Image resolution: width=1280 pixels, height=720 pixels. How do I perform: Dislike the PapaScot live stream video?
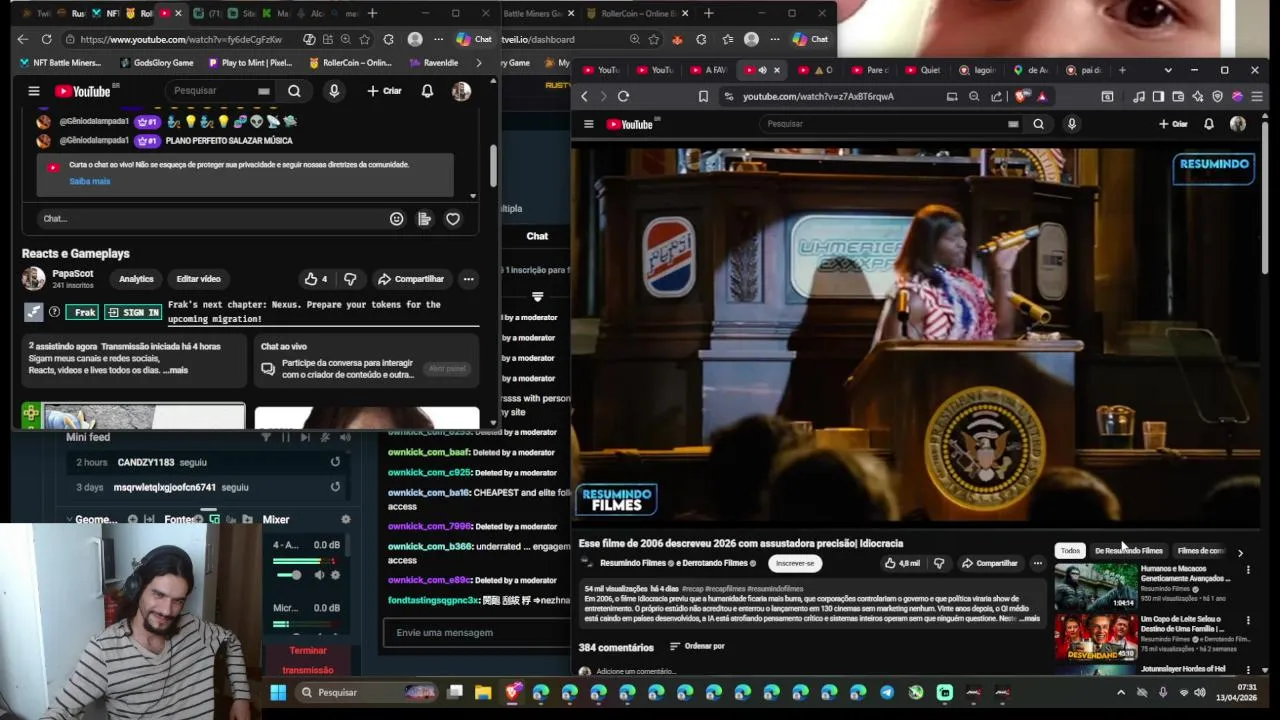coord(350,279)
